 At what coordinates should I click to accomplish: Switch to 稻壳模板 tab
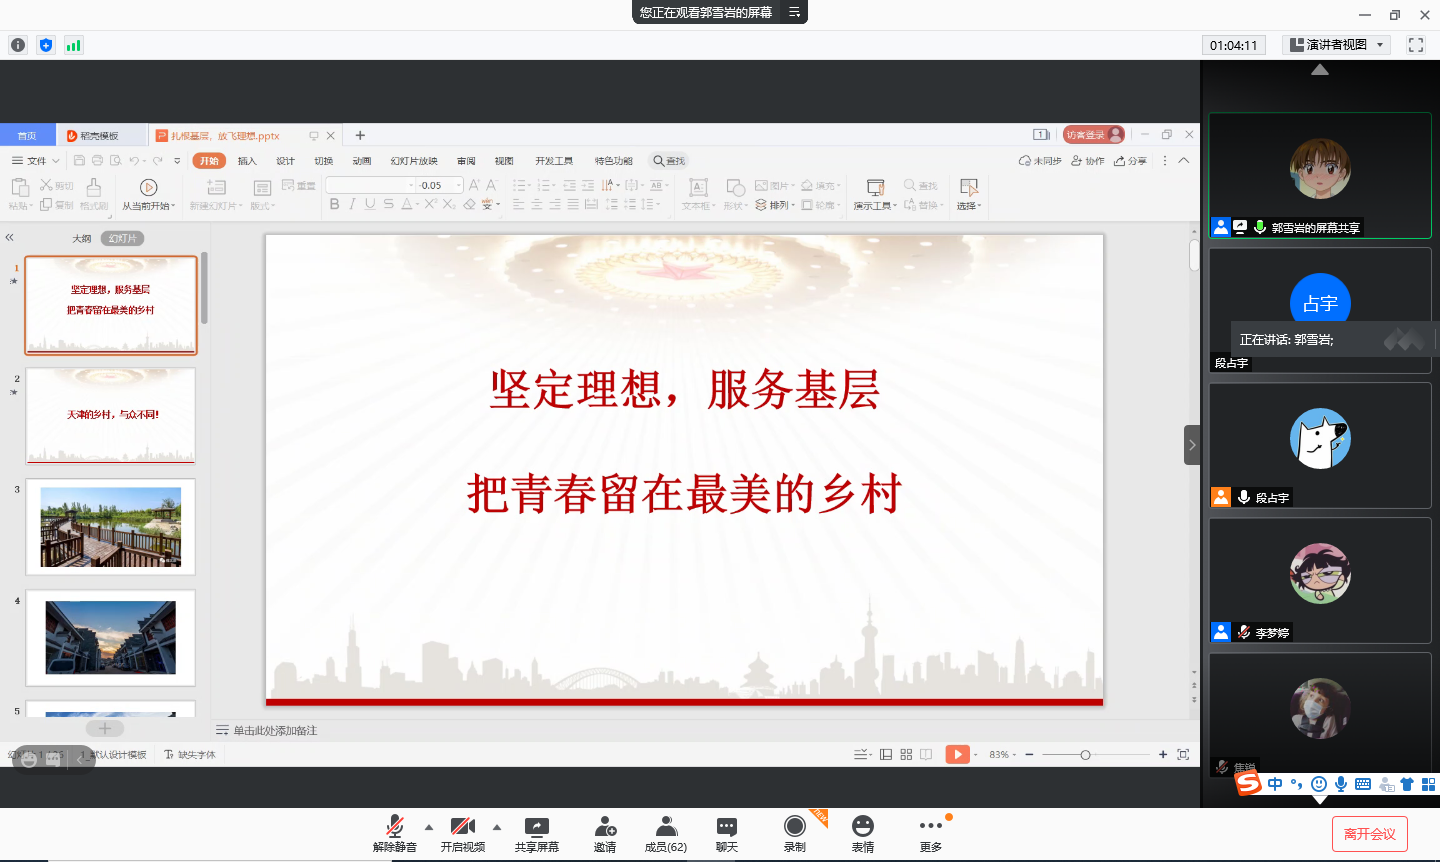click(99, 135)
